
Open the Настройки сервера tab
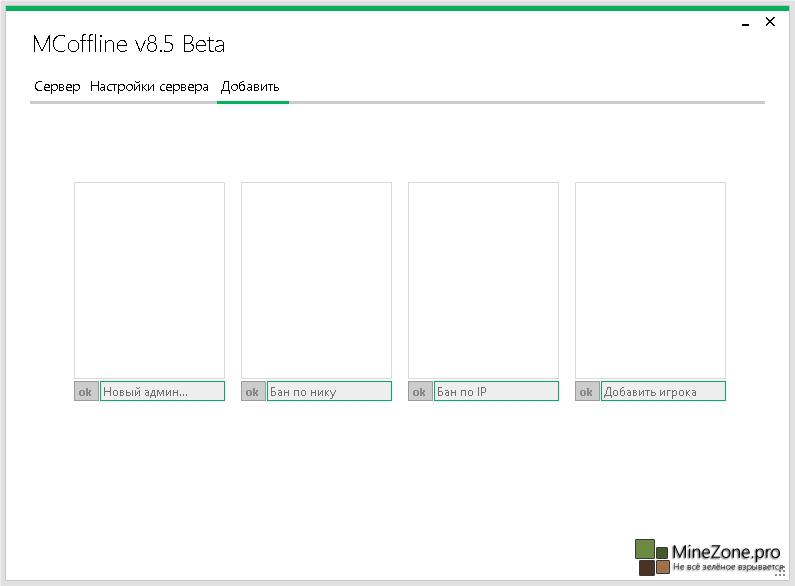point(149,87)
